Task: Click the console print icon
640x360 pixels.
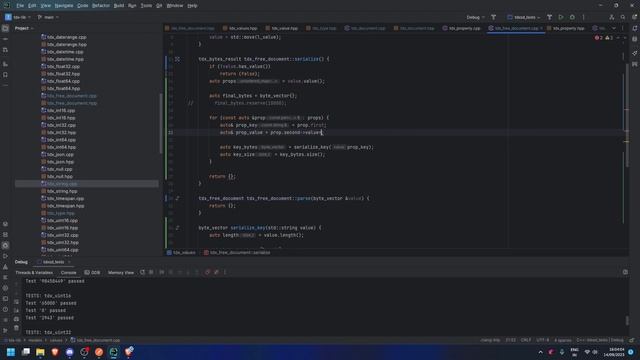Action: [16, 319]
